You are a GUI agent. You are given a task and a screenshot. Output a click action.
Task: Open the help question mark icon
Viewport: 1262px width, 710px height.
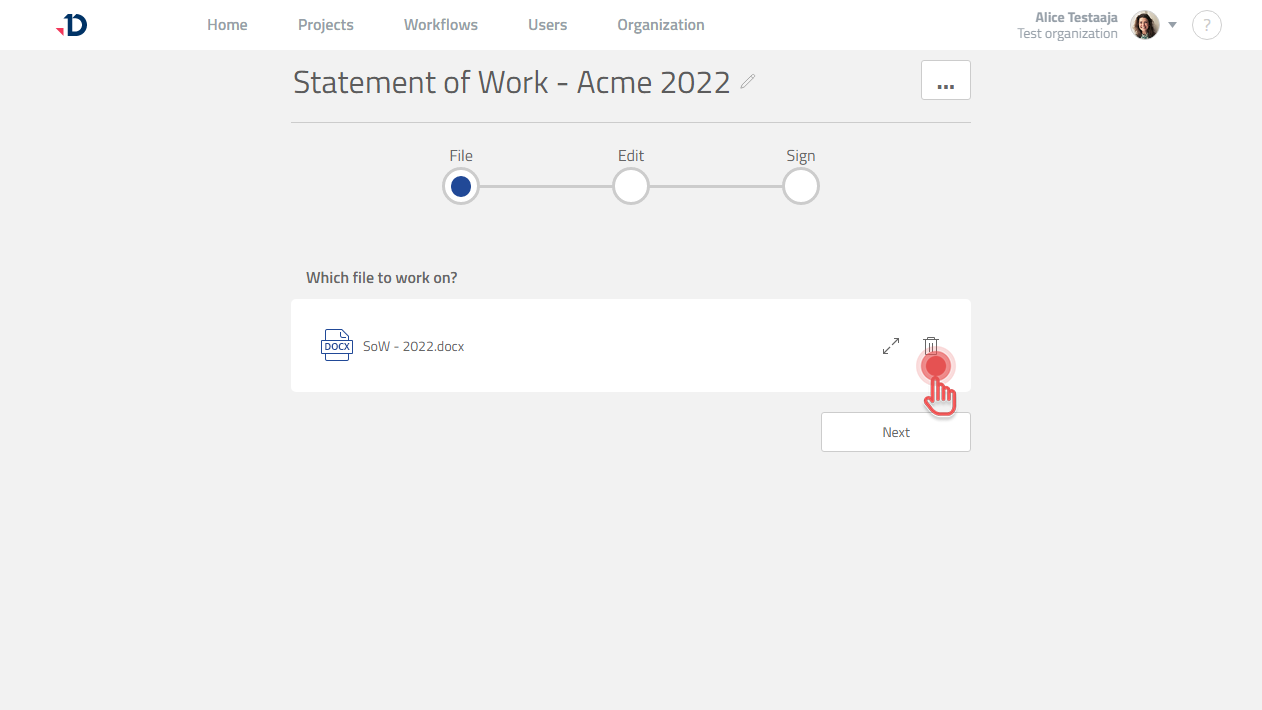[1207, 25]
